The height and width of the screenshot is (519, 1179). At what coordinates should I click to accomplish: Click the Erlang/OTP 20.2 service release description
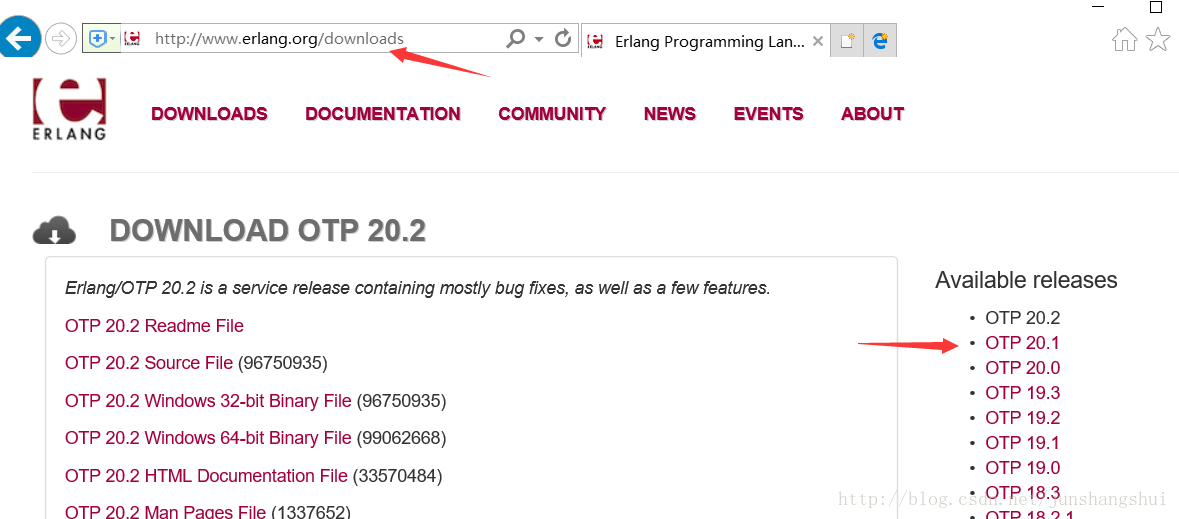(418, 288)
